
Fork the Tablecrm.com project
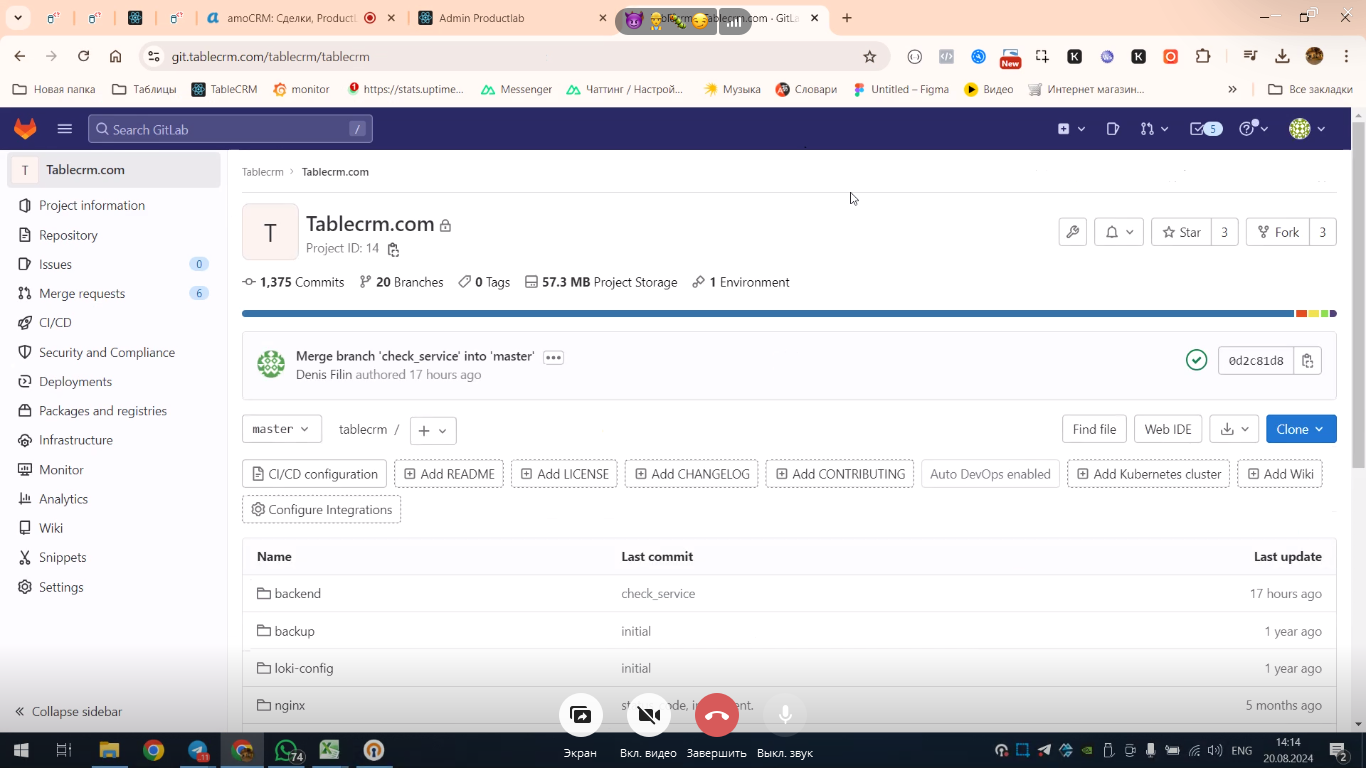[1277, 232]
